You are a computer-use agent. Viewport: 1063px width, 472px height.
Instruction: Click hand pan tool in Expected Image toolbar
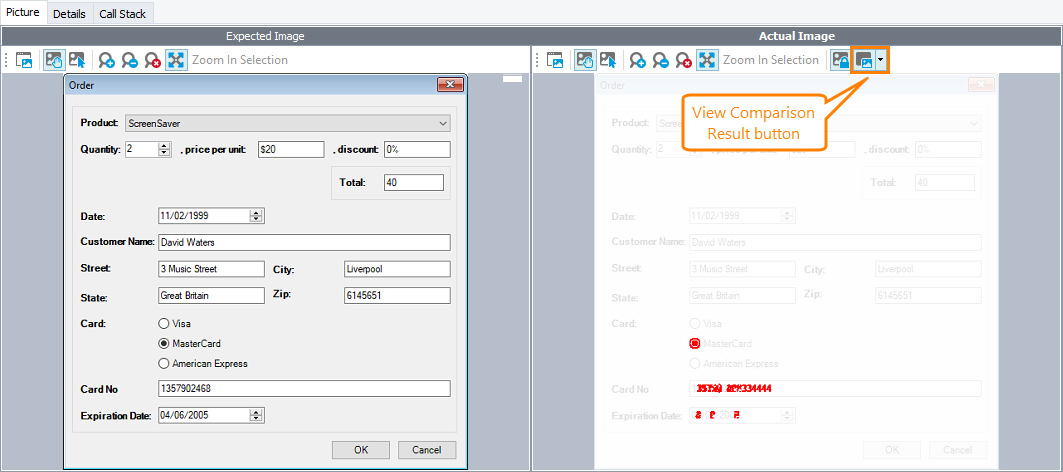pos(53,60)
